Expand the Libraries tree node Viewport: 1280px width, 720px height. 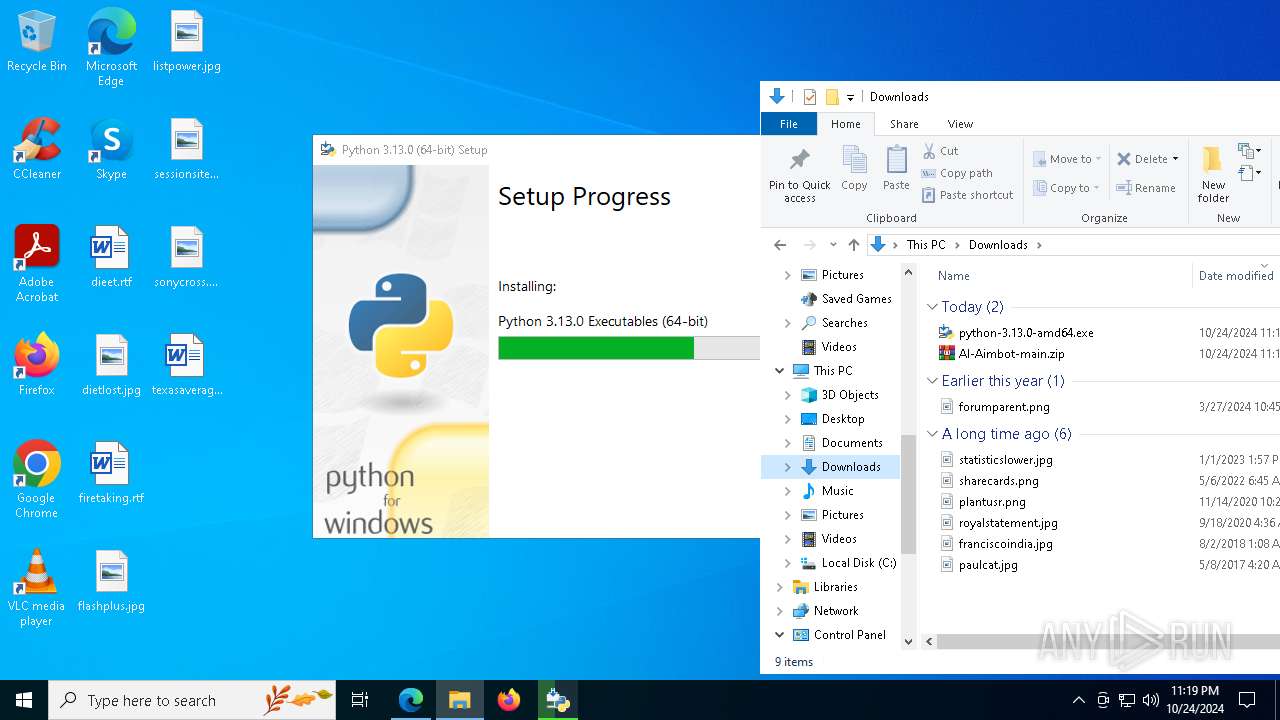779,587
